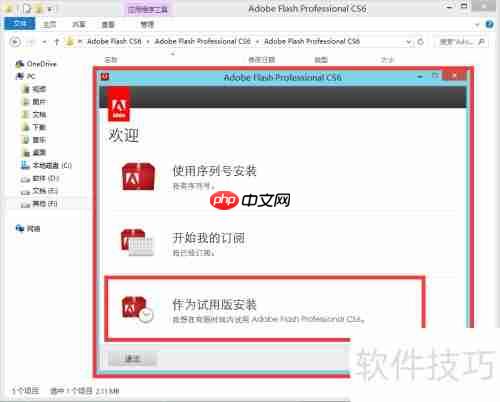This screenshot has width=500, height=402.
Task: Click the OneDrive cloud icon
Action: pyautogui.click(x=20, y=64)
